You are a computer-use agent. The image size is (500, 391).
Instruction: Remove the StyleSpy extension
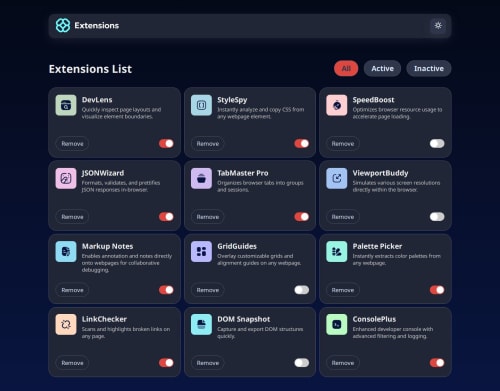pos(208,144)
